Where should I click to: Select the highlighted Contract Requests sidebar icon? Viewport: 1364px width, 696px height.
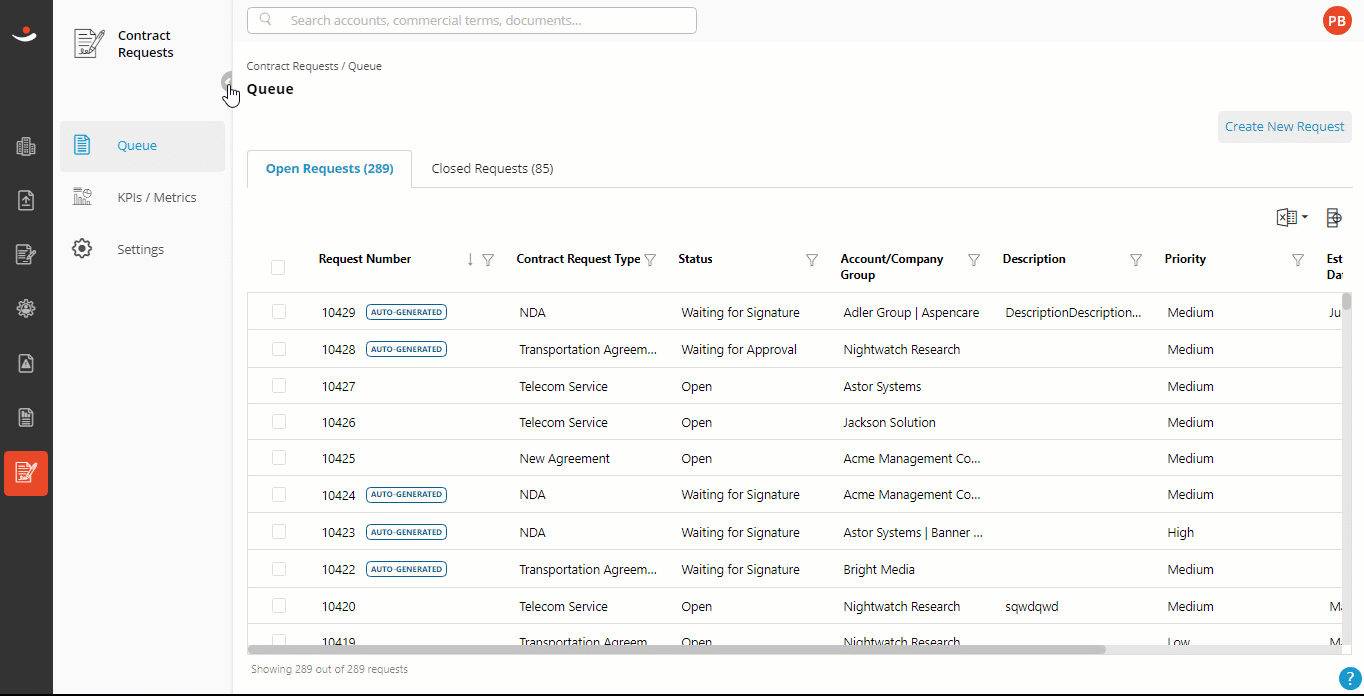(x=26, y=473)
